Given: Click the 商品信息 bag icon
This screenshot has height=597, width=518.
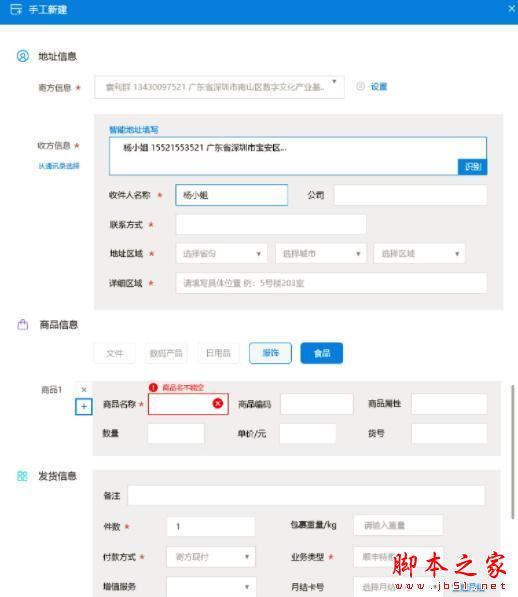Looking at the screenshot, I should tap(23, 324).
